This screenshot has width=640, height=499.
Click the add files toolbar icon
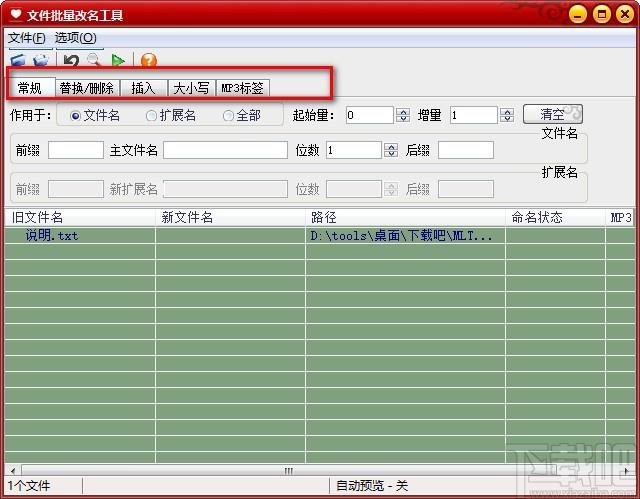pyautogui.click(x=17, y=62)
